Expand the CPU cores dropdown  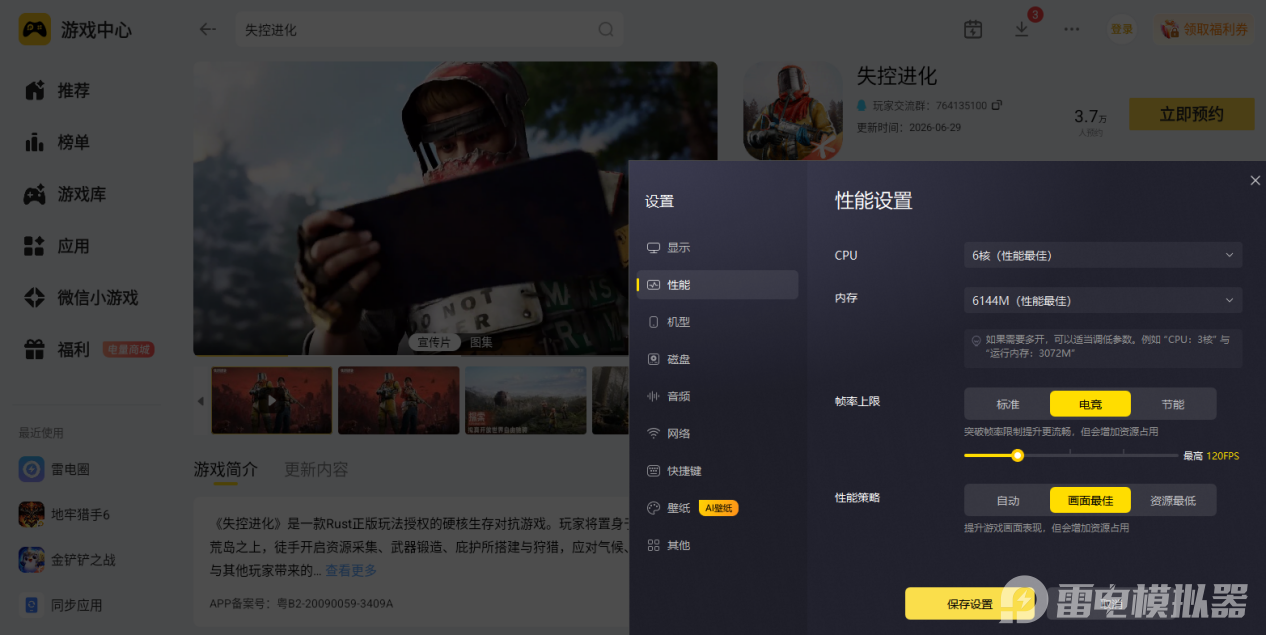tap(1103, 255)
